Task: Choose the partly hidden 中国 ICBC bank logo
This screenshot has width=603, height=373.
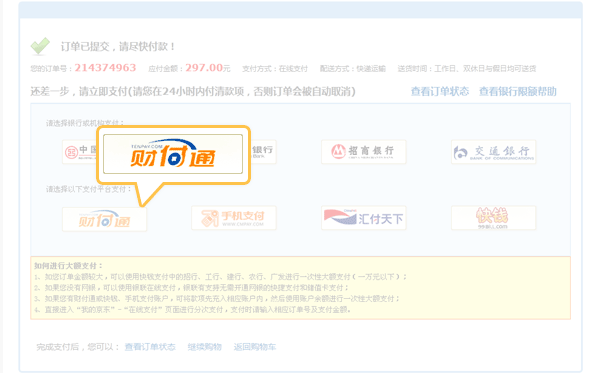Action: pyautogui.click(x=80, y=152)
